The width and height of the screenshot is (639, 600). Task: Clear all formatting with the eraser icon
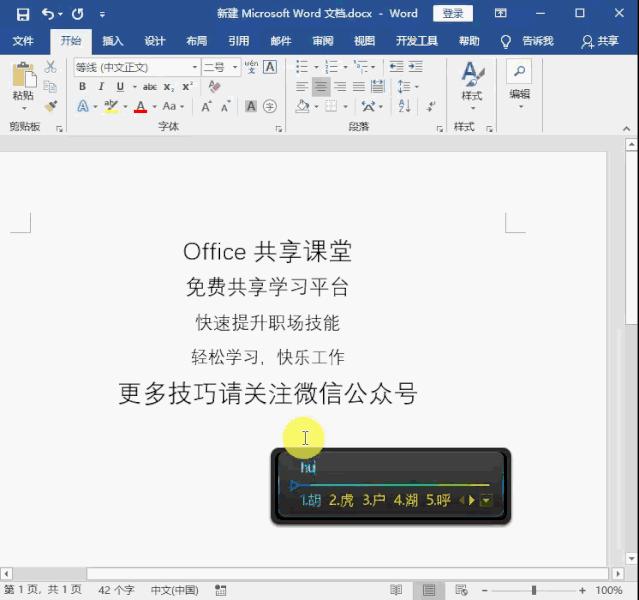214,86
